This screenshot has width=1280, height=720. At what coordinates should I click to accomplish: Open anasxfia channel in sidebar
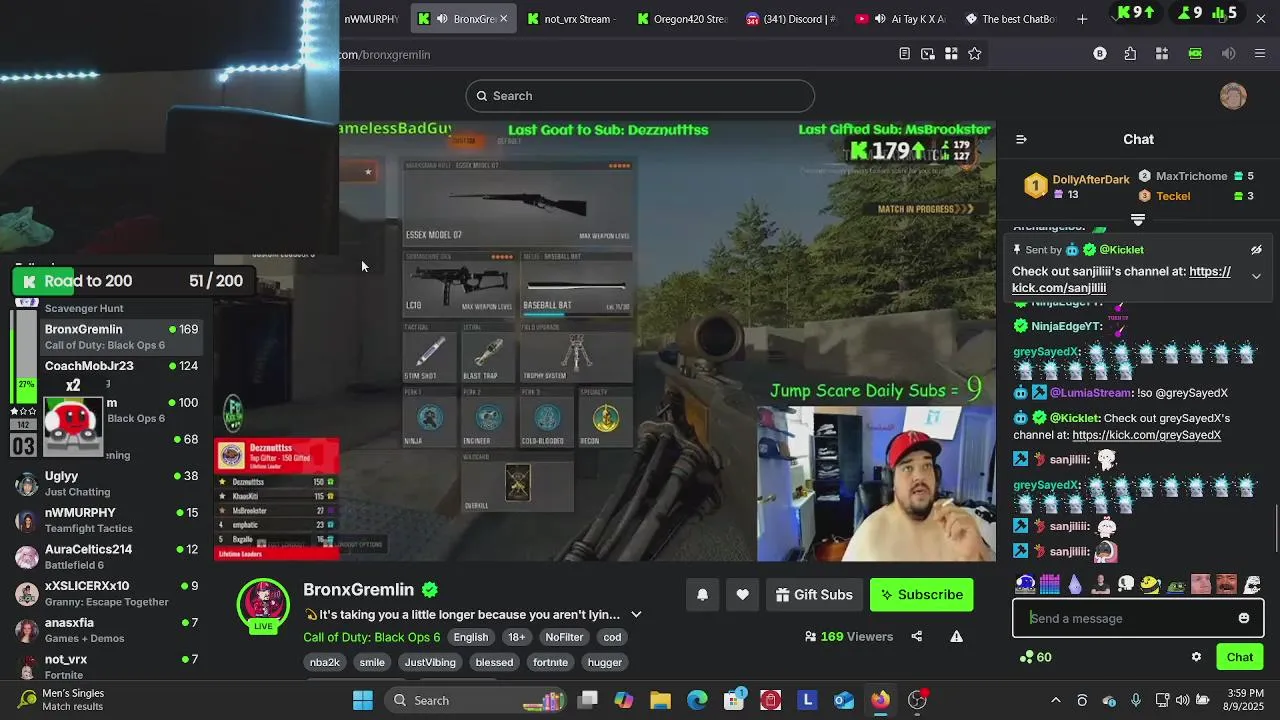(x=108, y=630)
